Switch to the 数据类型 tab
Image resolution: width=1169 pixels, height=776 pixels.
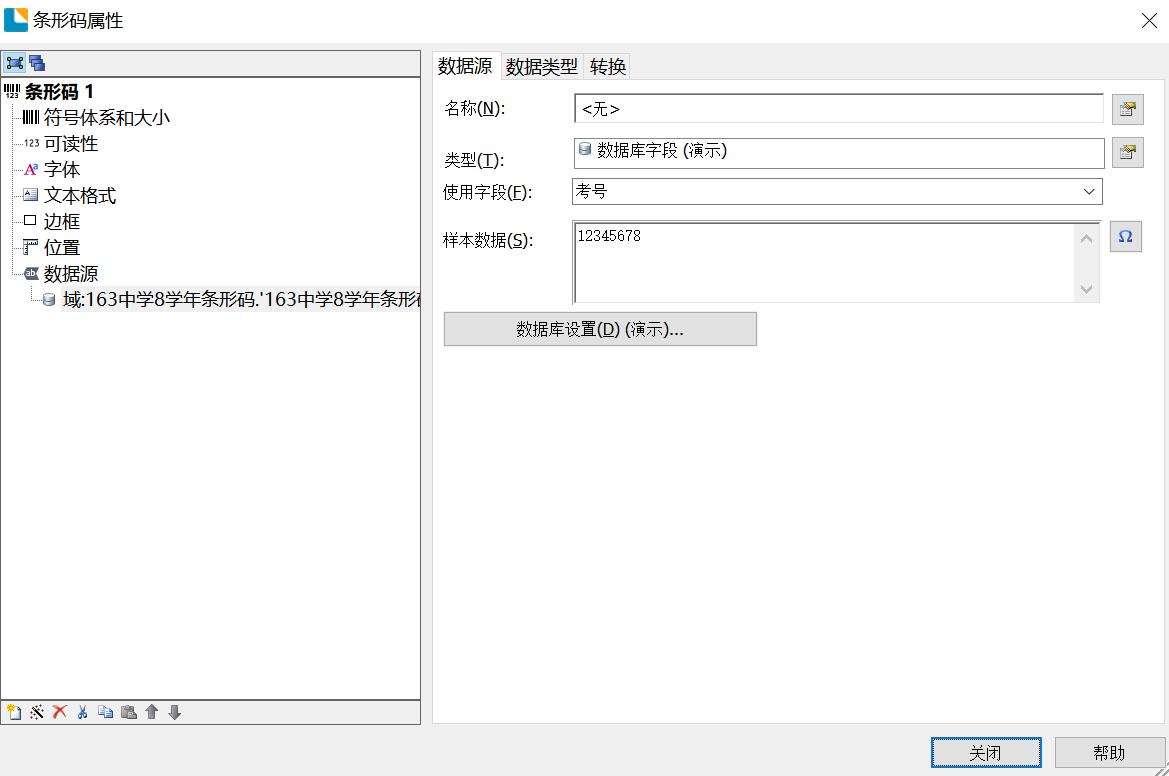pyautogui.click(x=541, y=66)
